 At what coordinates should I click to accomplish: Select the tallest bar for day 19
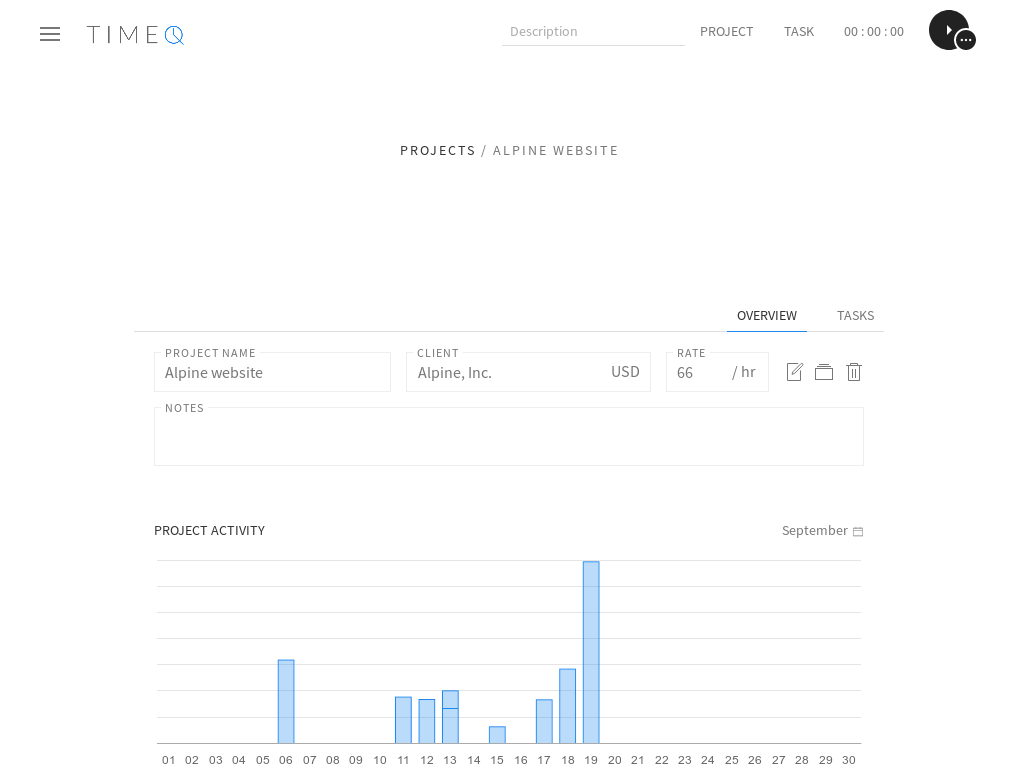click(x=591, y=652)
